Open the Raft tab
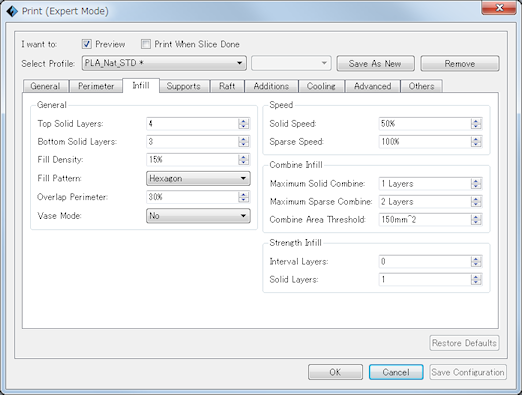 tap(227, 86)
